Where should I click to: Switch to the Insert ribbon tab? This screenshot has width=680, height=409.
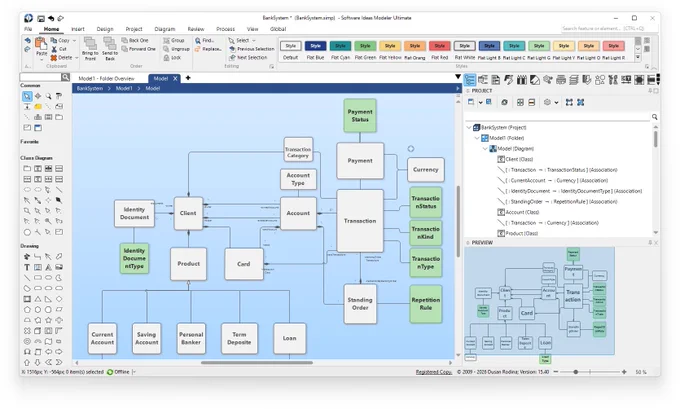[x=78, y=29]
